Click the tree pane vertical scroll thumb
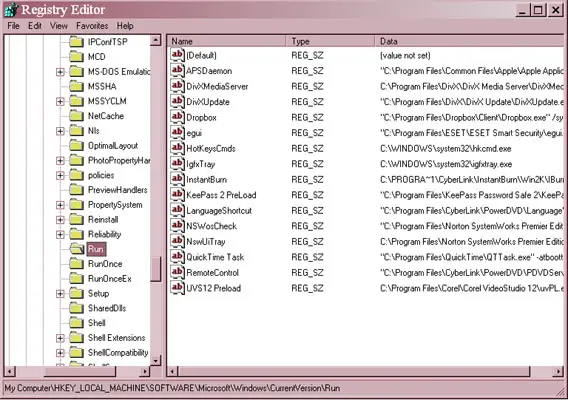Viewport: 568px width, 400px height. point(156,268)
